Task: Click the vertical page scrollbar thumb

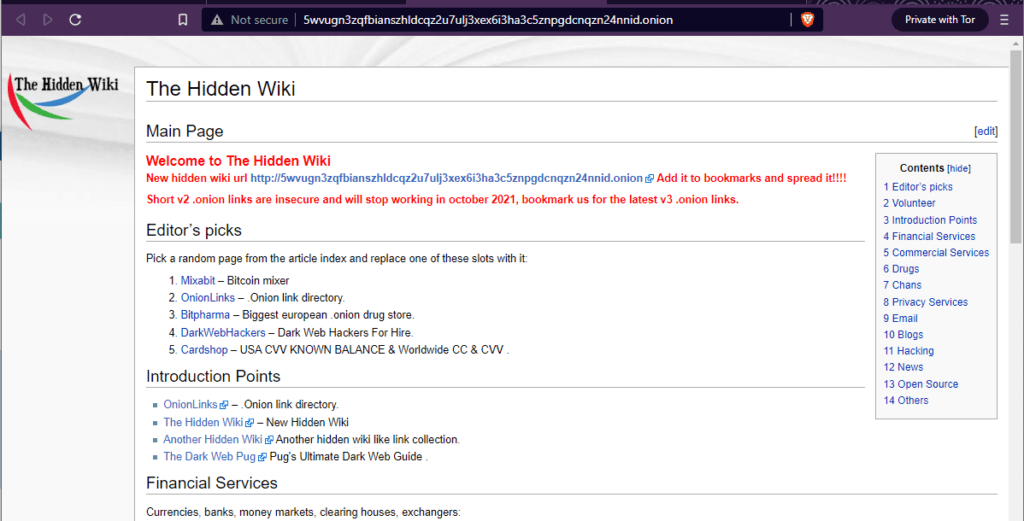Action: pyautogui.click(x=1016, y=145)
